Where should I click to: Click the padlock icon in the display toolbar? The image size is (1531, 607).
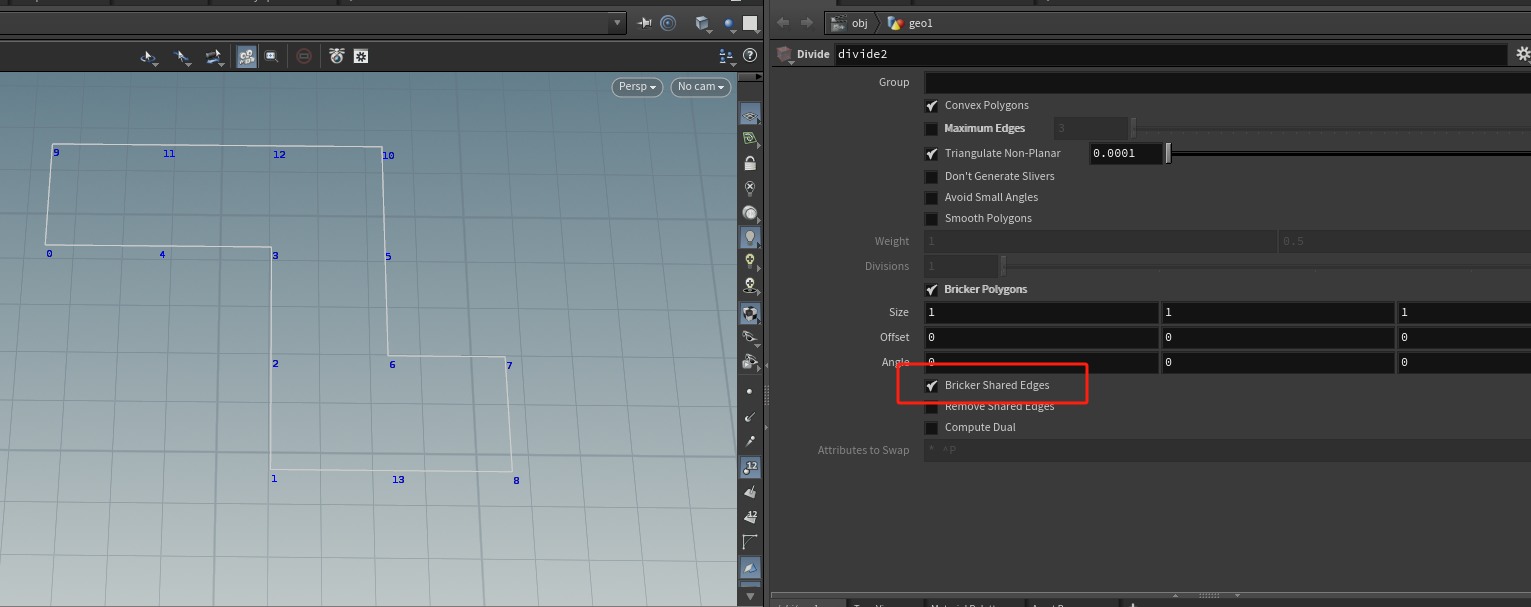coord(750,163)
